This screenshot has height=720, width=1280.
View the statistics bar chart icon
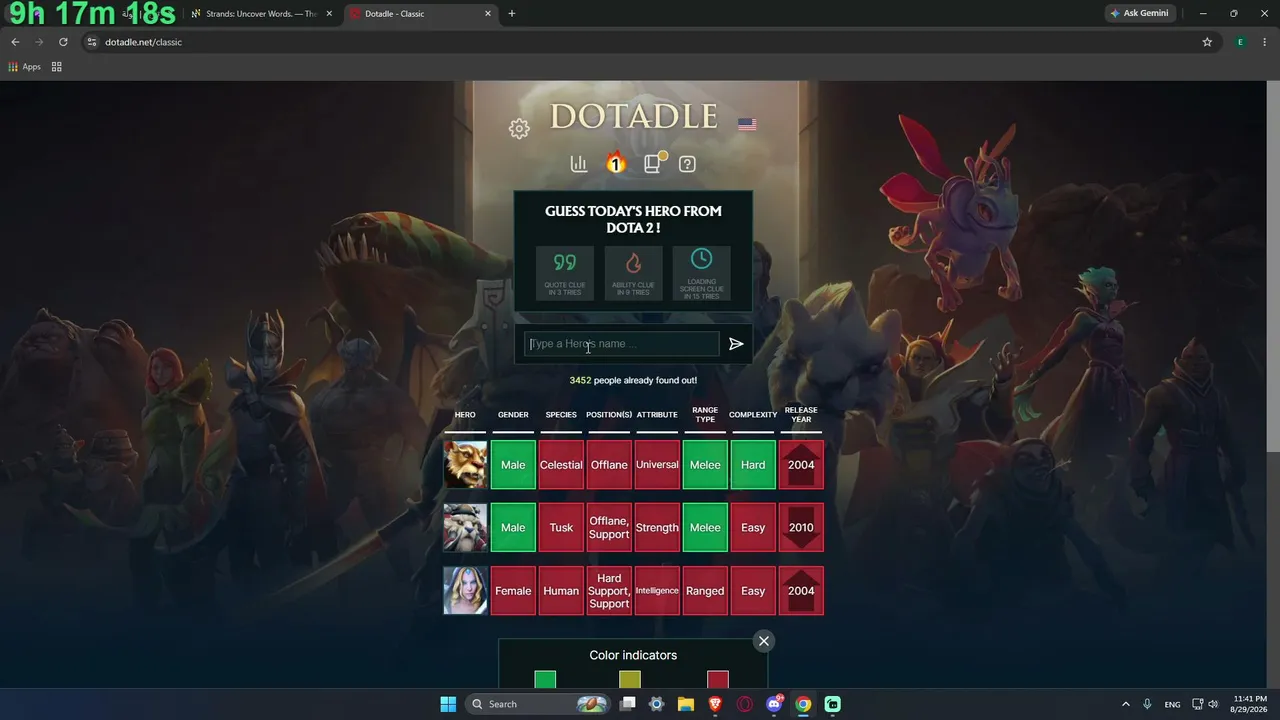pyautogui.click(x=579, y=164)
